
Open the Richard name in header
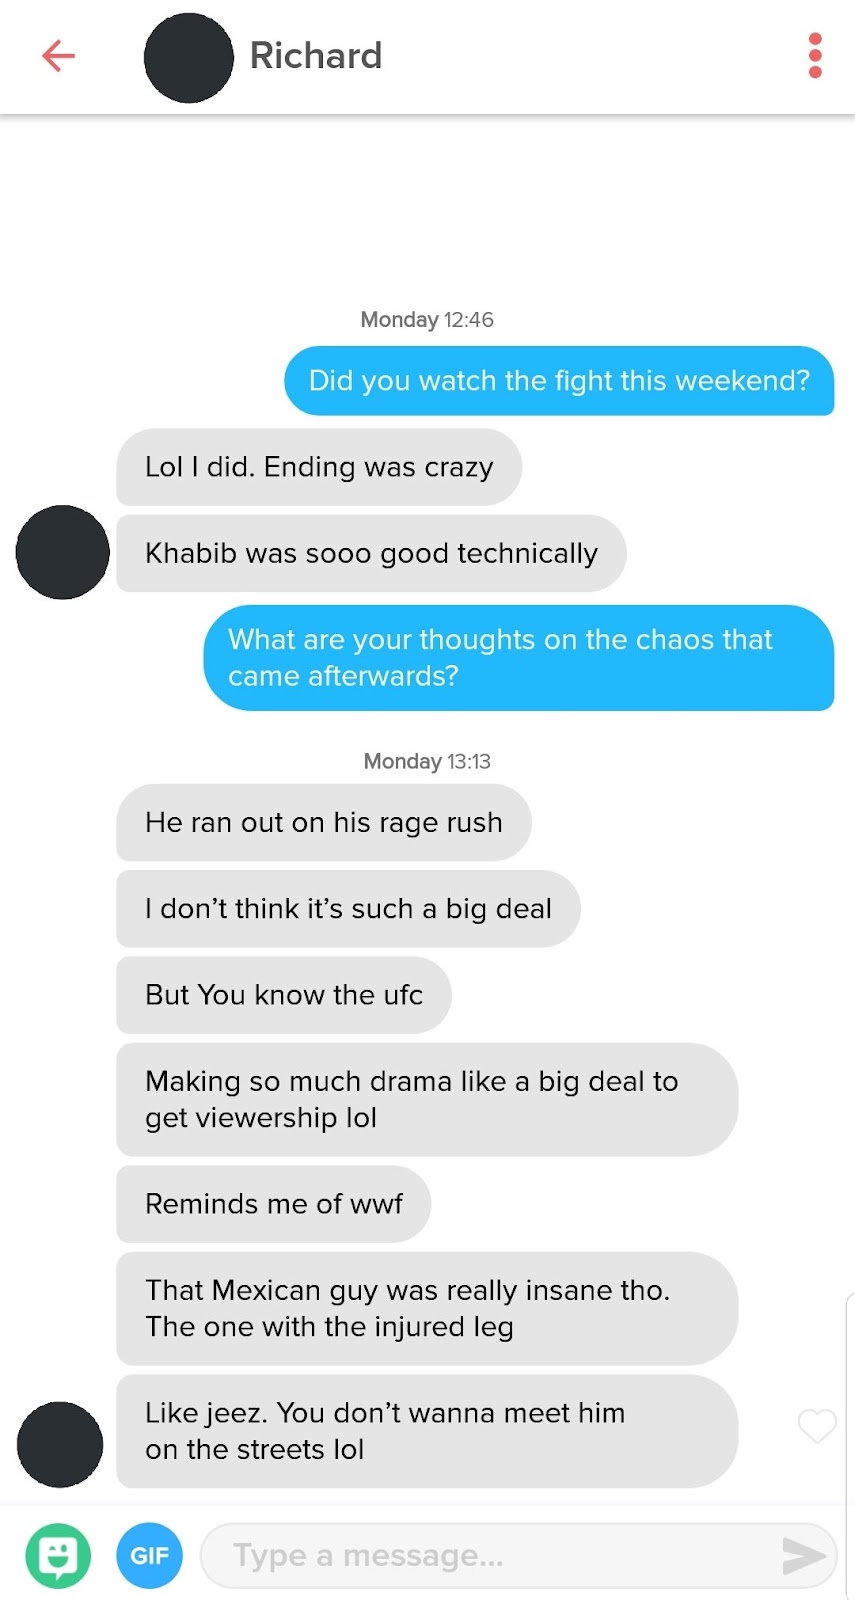pyautogui.click(x=316, y=56)
